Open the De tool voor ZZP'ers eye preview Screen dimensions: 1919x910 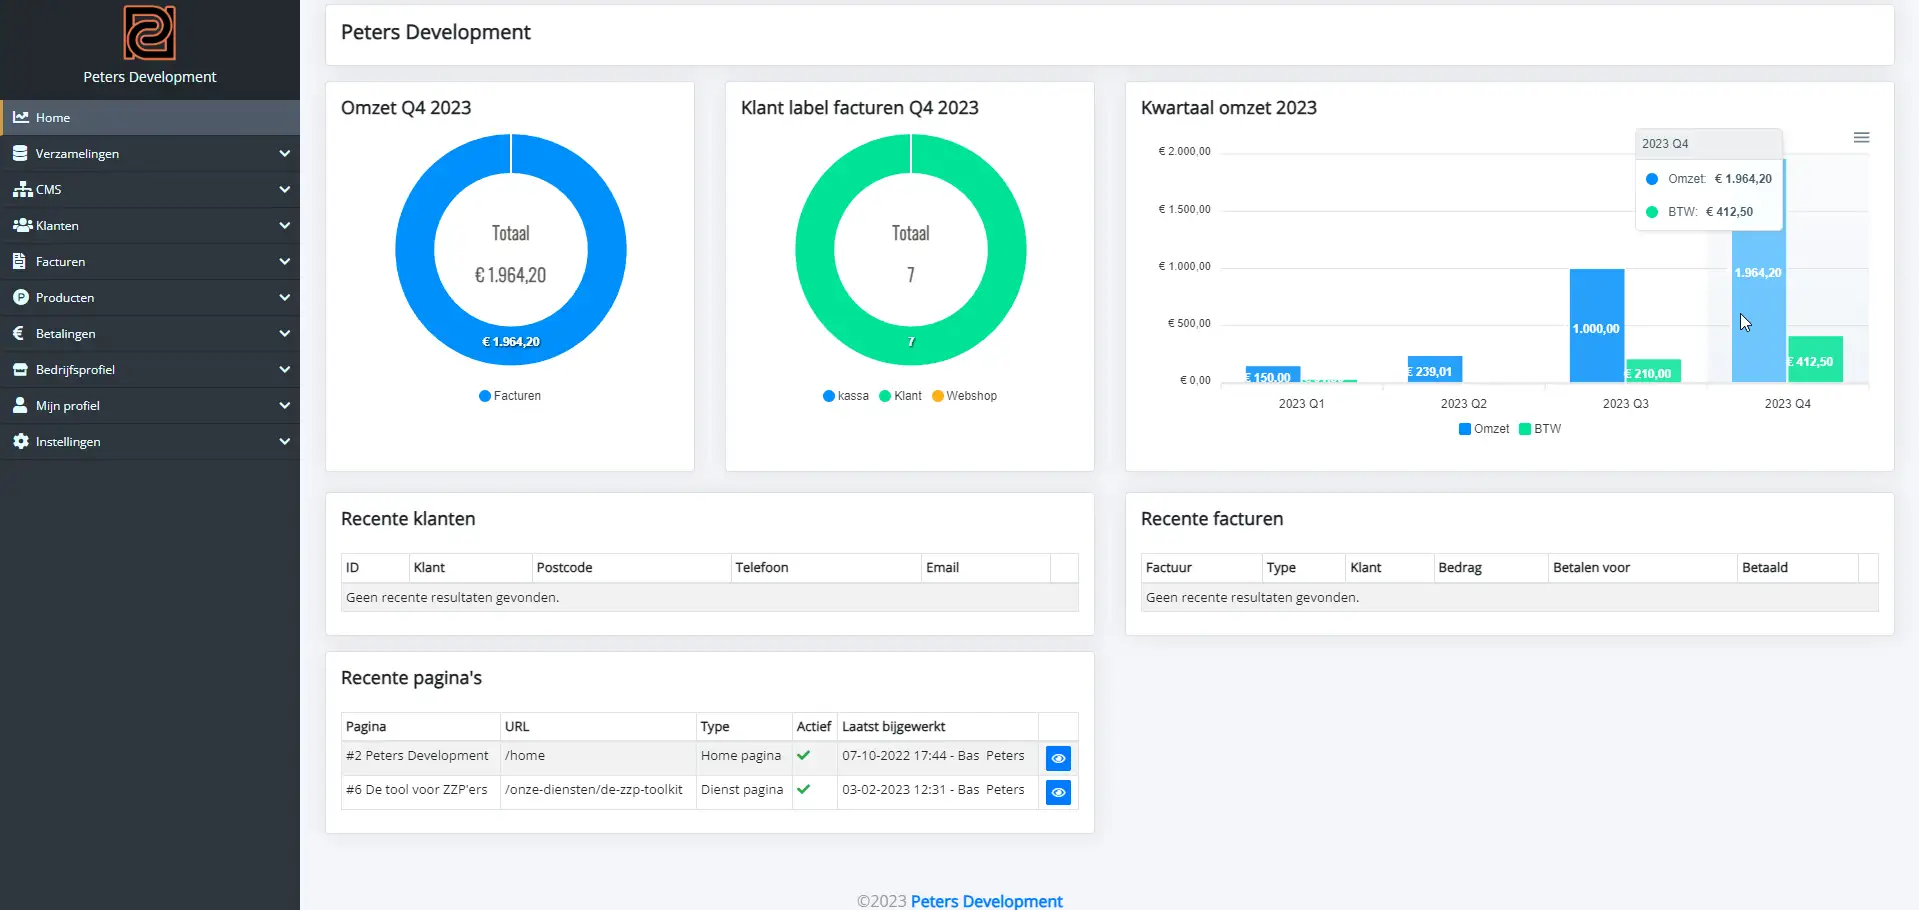(1058, 792)
